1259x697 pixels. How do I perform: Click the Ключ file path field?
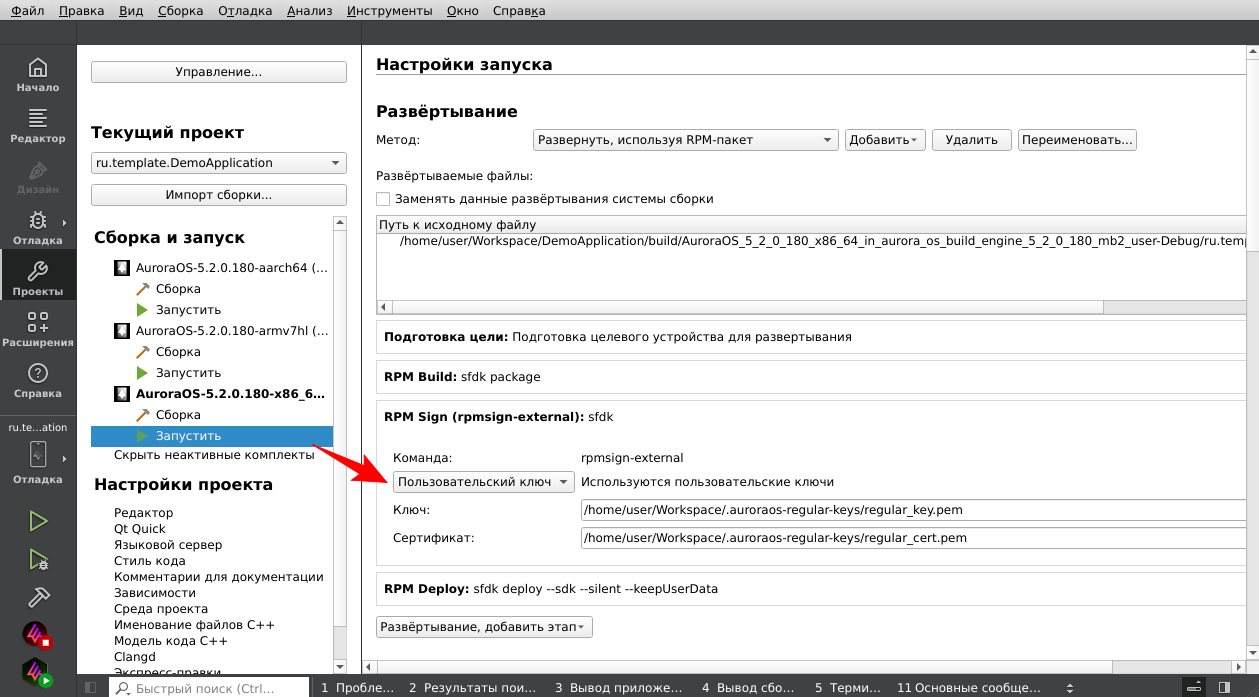(910, 510)
